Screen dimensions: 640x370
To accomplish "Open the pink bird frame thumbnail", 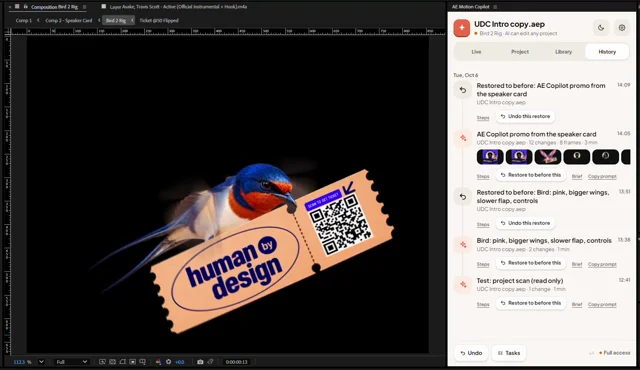I will pos(548,157).
